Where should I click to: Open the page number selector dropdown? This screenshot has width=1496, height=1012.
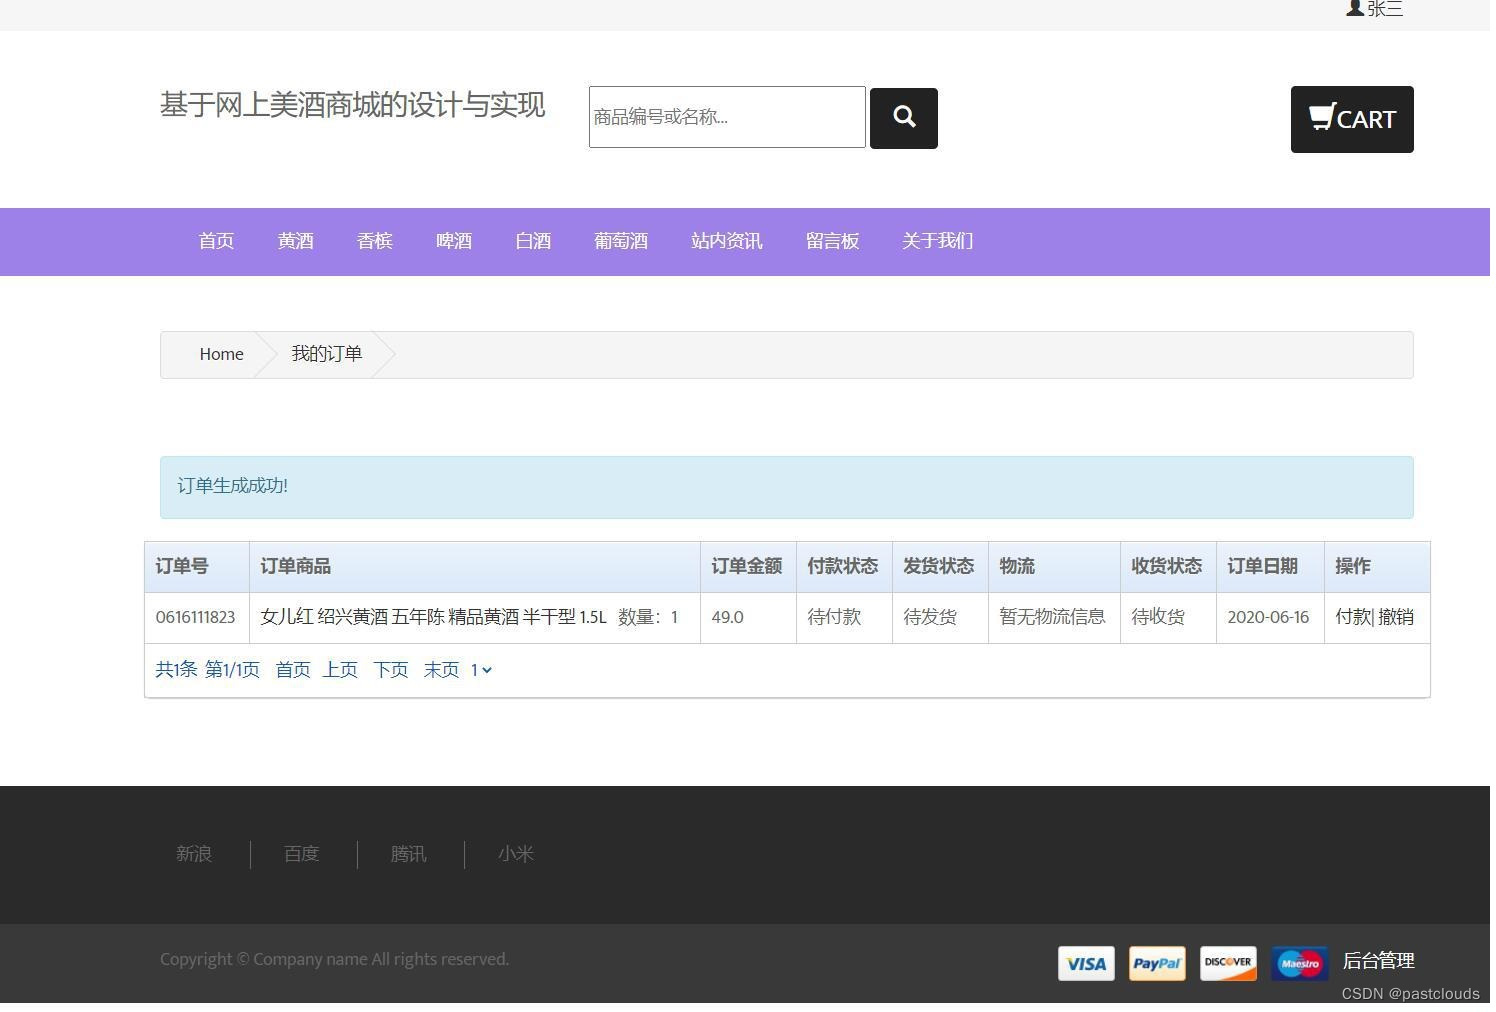(x=482, y=670)
